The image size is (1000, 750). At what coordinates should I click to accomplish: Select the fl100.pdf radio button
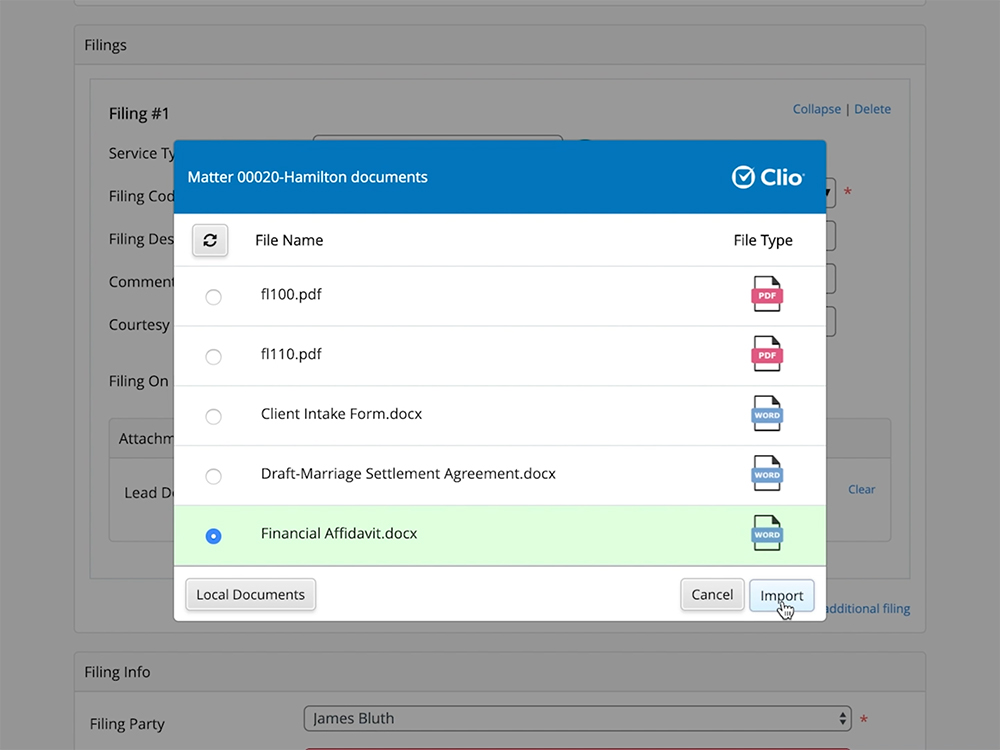coord(212,296)
